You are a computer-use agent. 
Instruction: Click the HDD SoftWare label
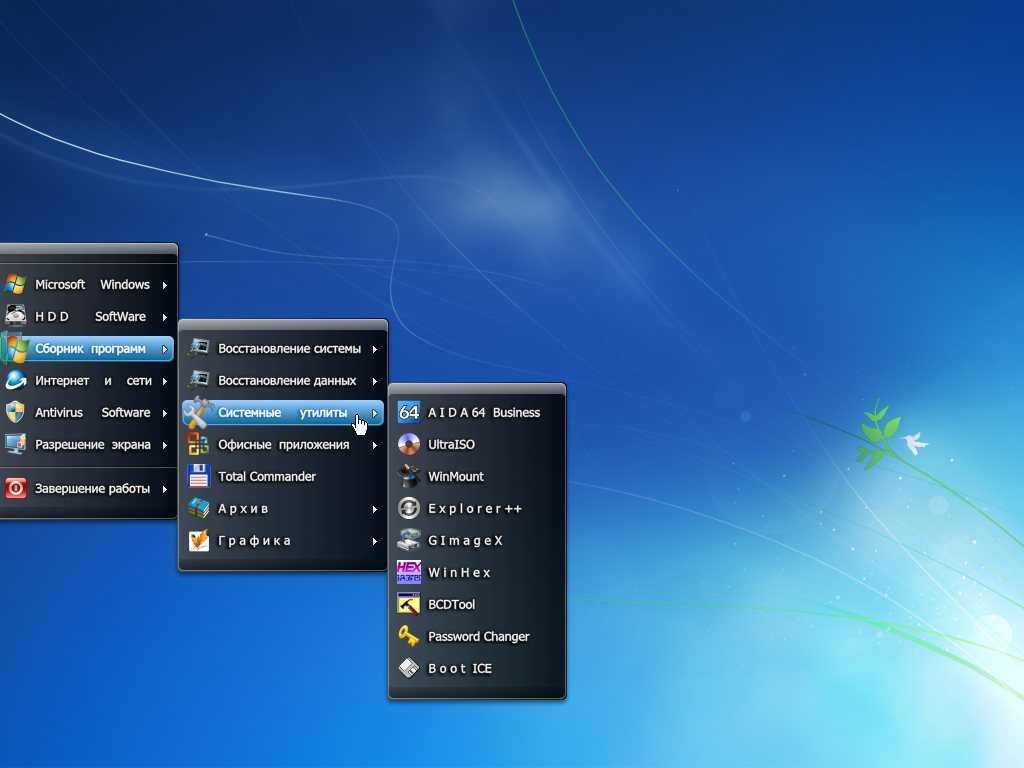tap(90, 317)
